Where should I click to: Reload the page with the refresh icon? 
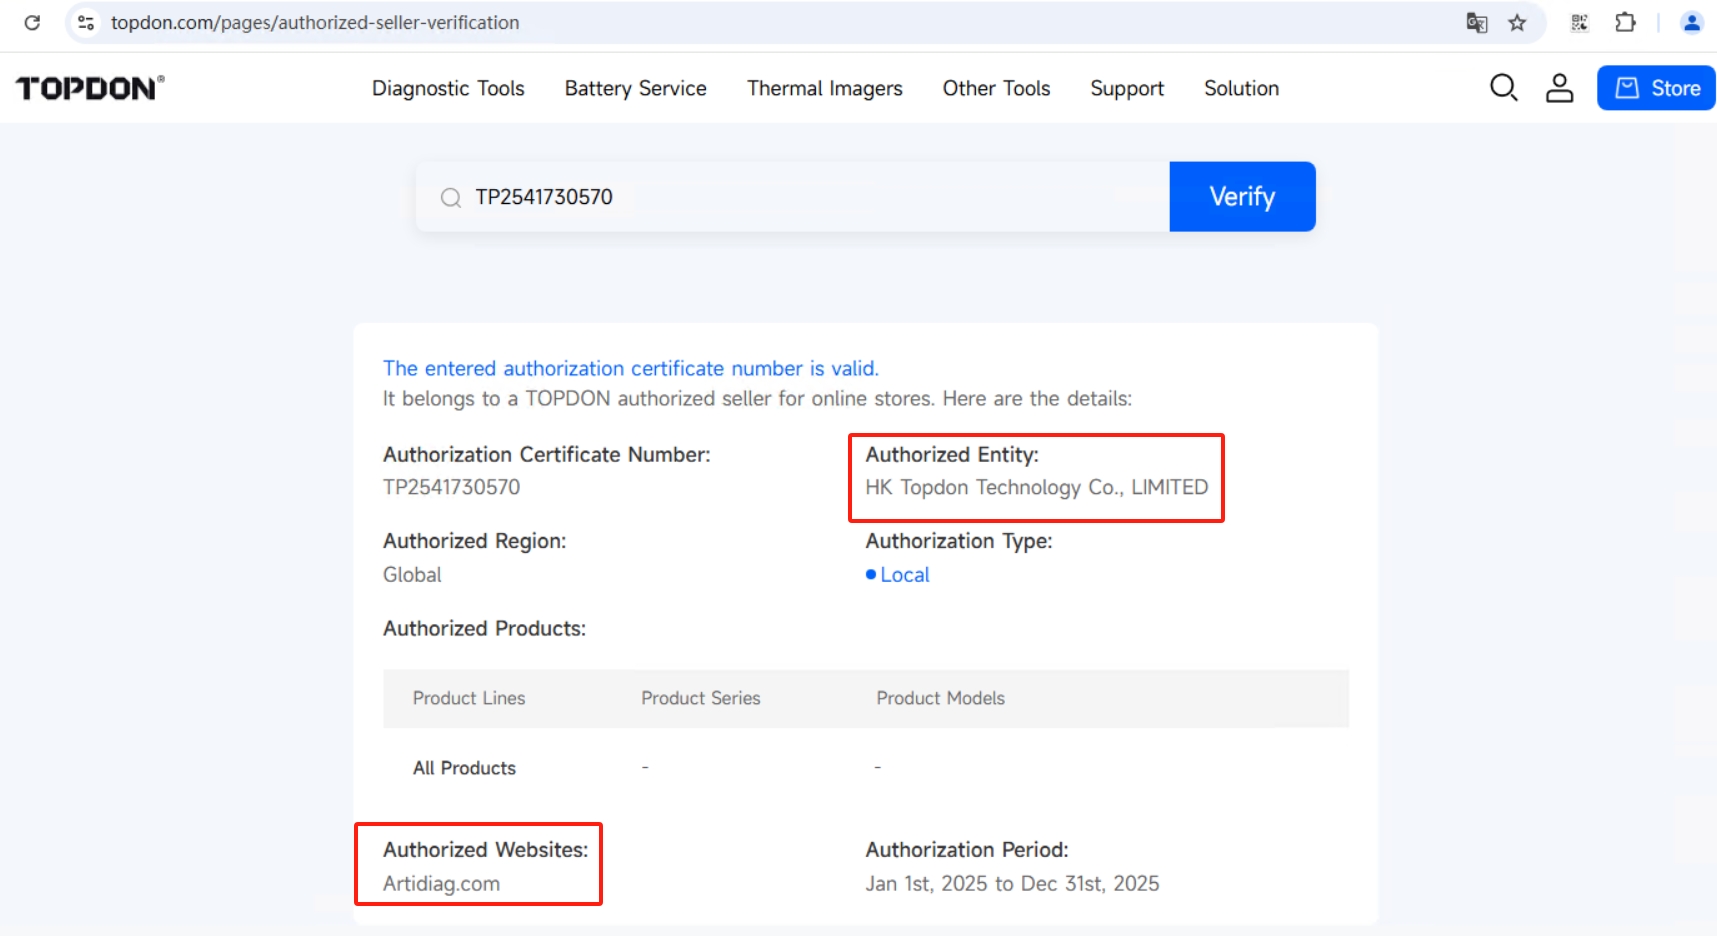click(x=32, y=22)
